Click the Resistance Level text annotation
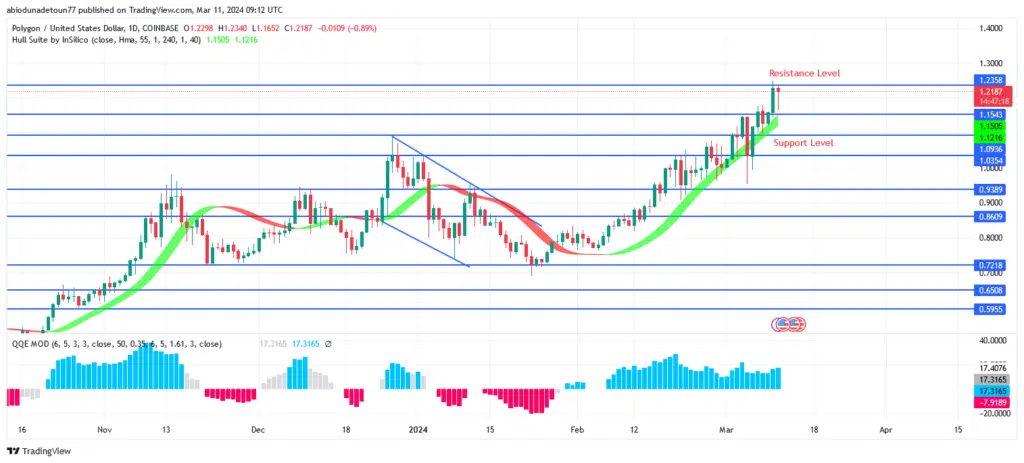 tap(804, 73)
